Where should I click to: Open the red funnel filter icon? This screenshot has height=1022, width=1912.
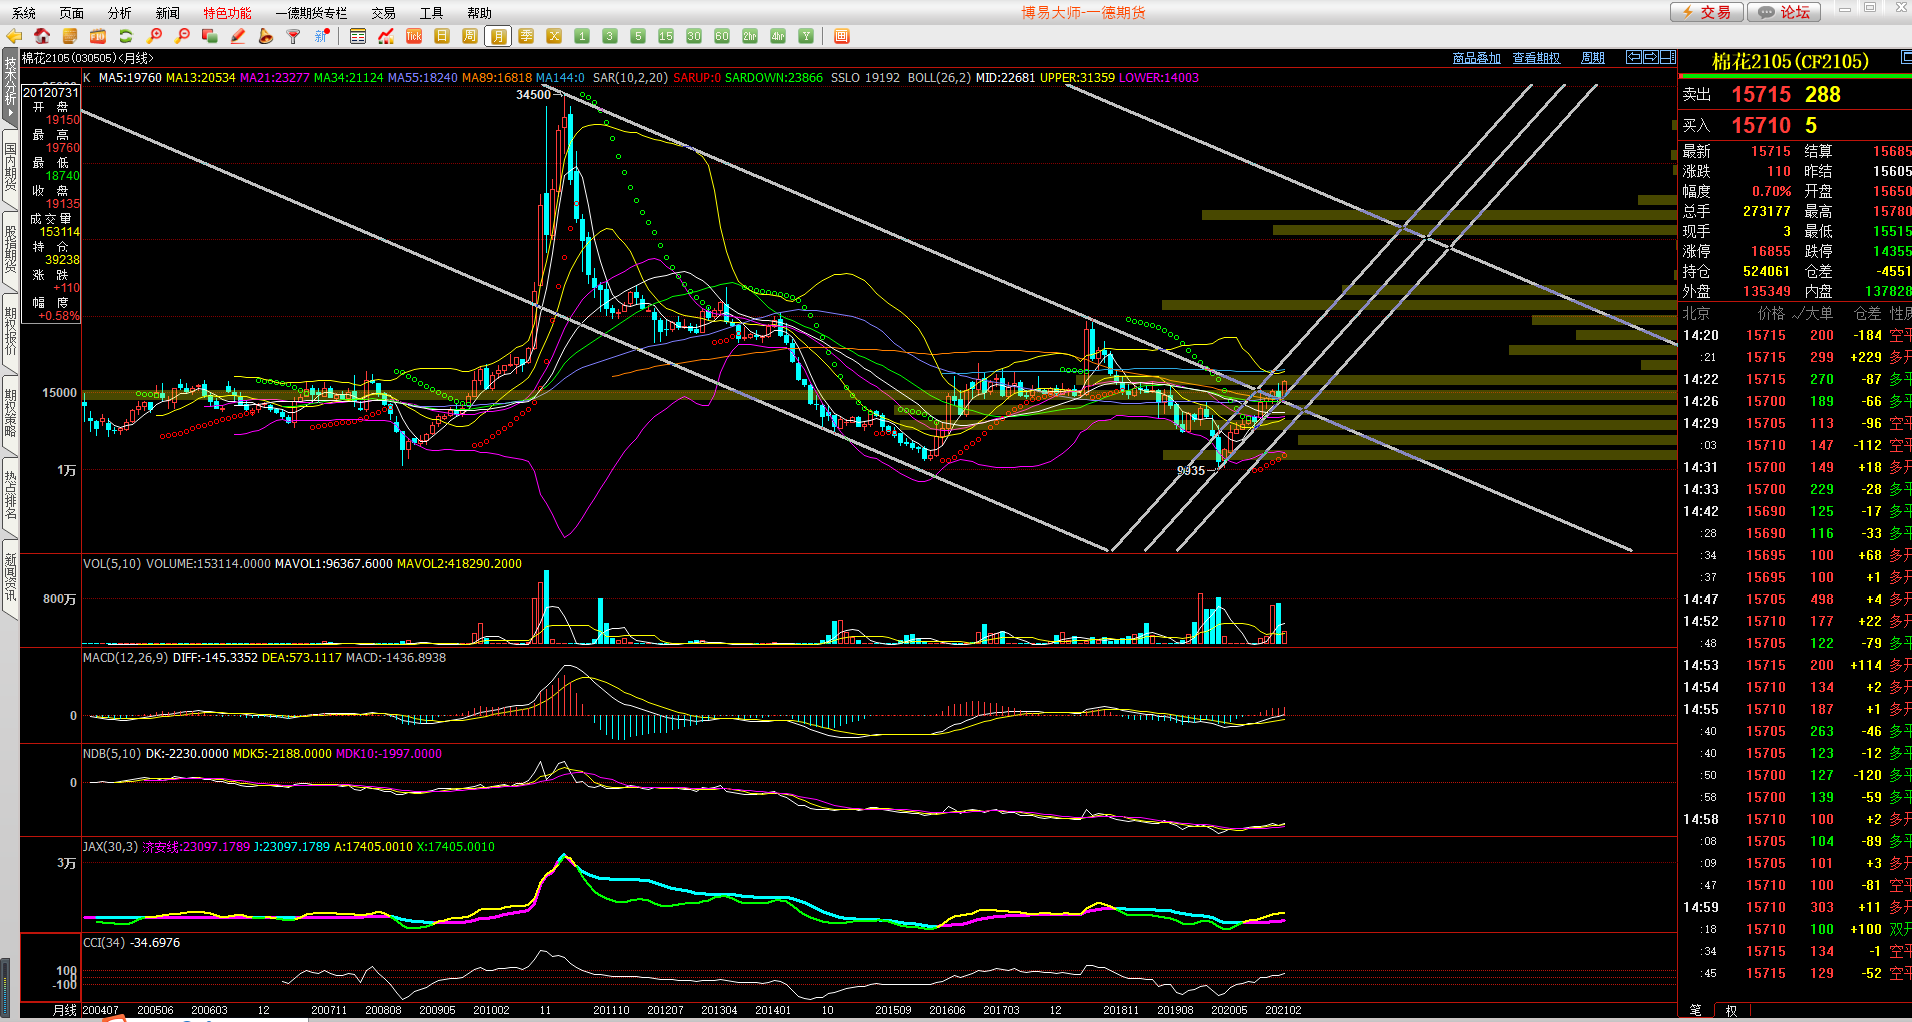pos(294,36)
